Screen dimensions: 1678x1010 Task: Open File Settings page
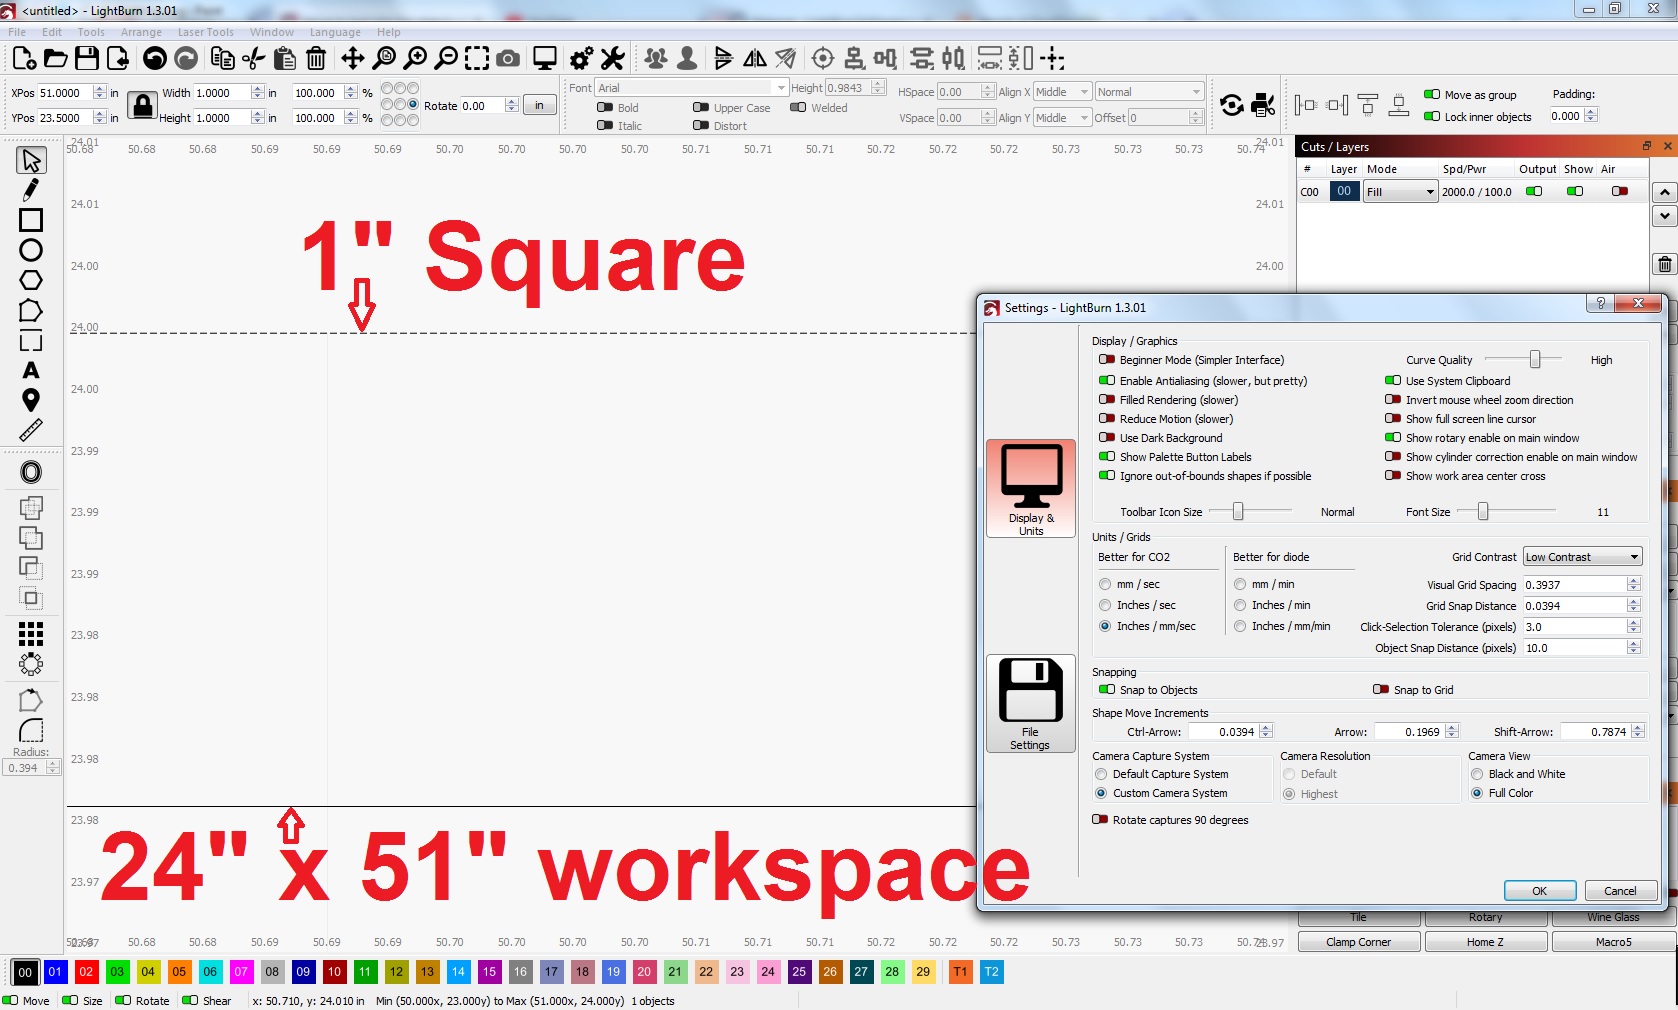(x=1031, y=703)
